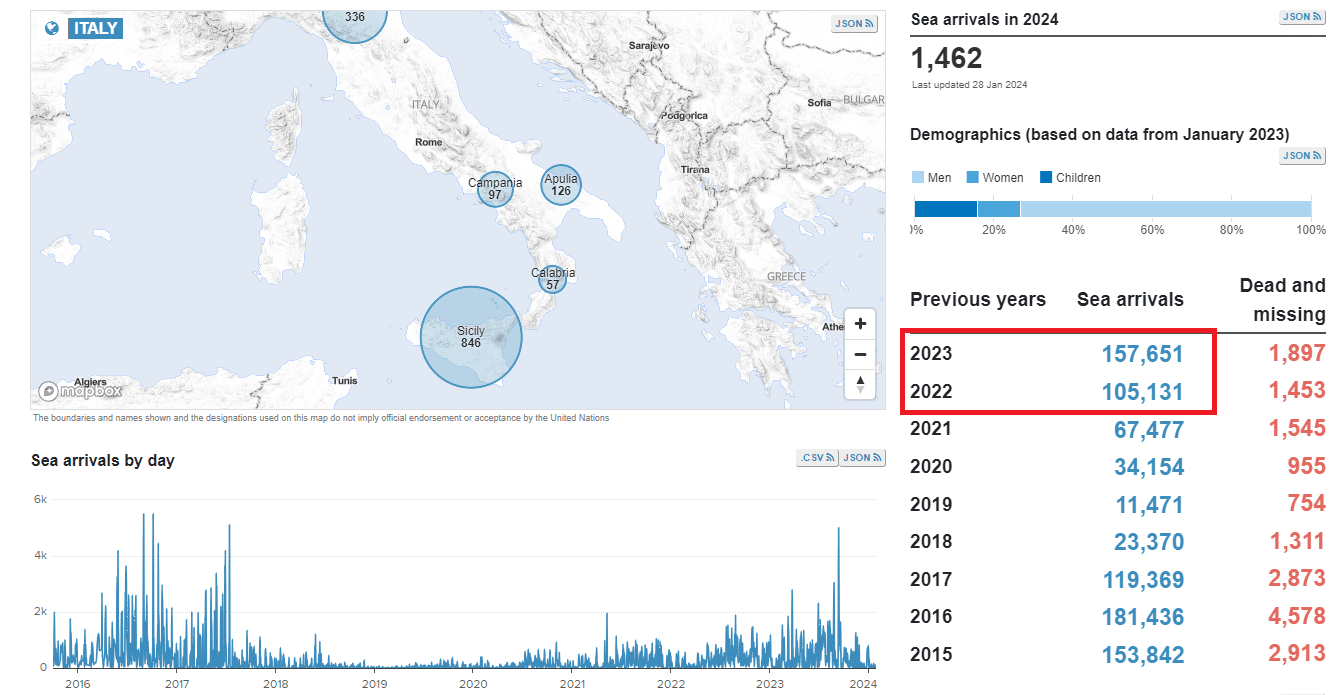Select the ITALY country label
The width and height of the screenshot is (1343, 695).
coord(96,28)
